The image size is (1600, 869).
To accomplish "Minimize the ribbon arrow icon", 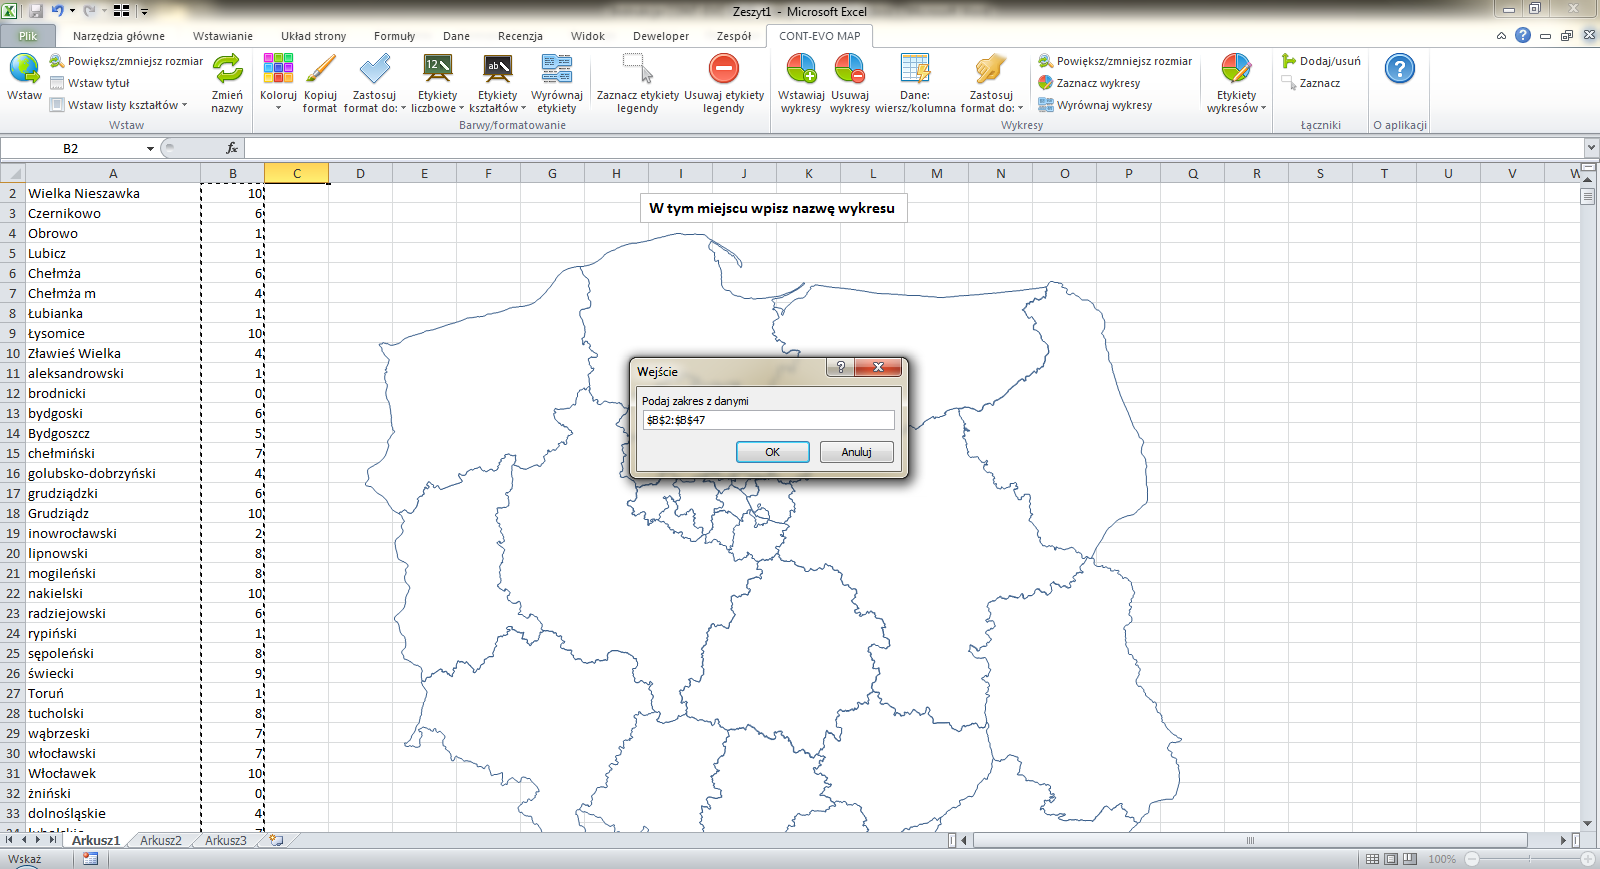I will pyautogui.click(x=1501, y=36).
